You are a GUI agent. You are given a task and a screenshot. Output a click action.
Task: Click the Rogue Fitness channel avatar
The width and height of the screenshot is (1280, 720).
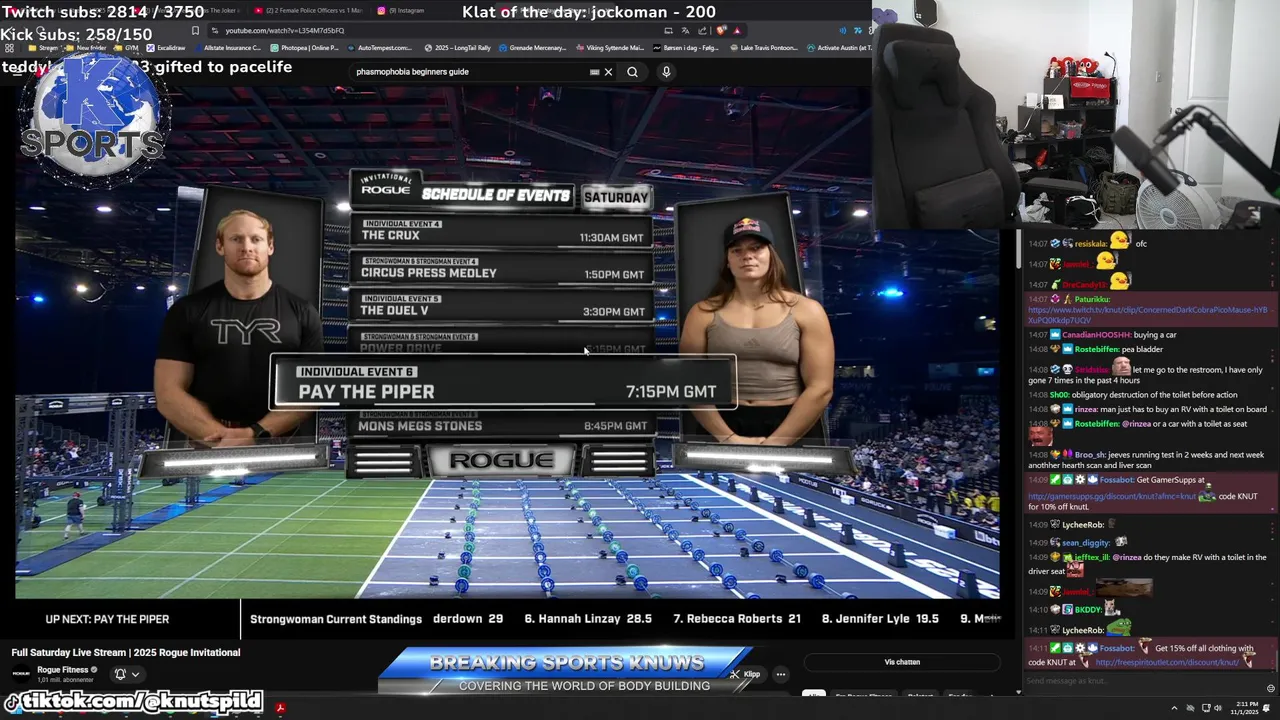pyautogui.click(x=21, y=673)
